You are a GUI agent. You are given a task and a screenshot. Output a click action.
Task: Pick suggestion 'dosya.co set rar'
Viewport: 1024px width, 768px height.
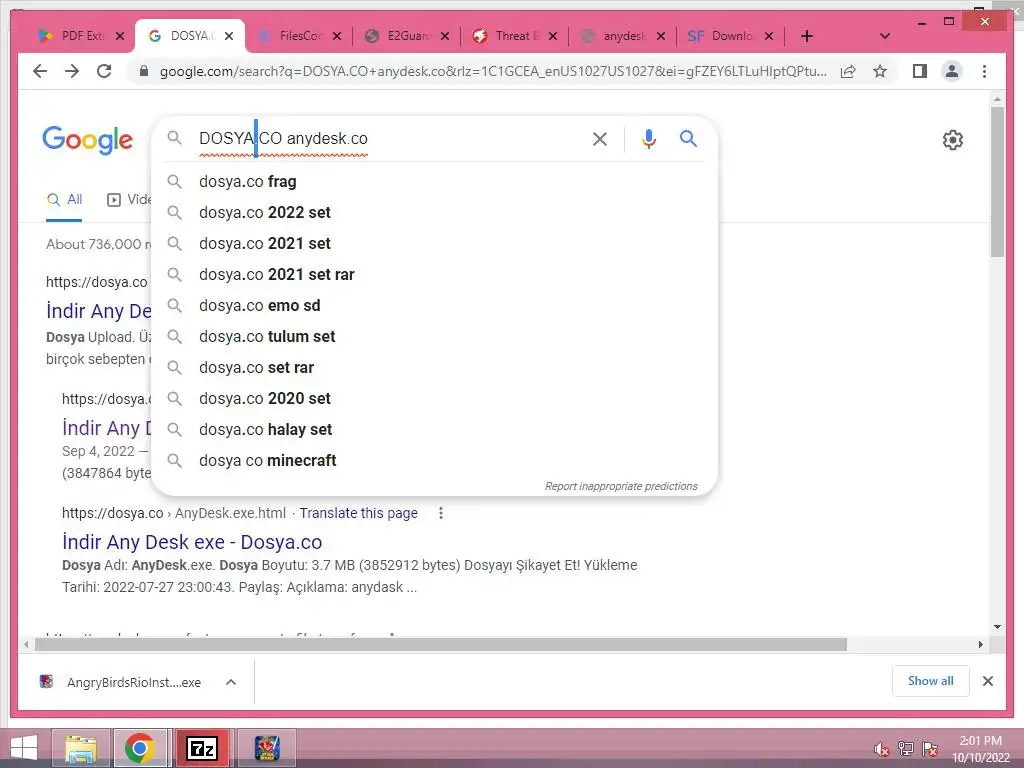[434, 368]
